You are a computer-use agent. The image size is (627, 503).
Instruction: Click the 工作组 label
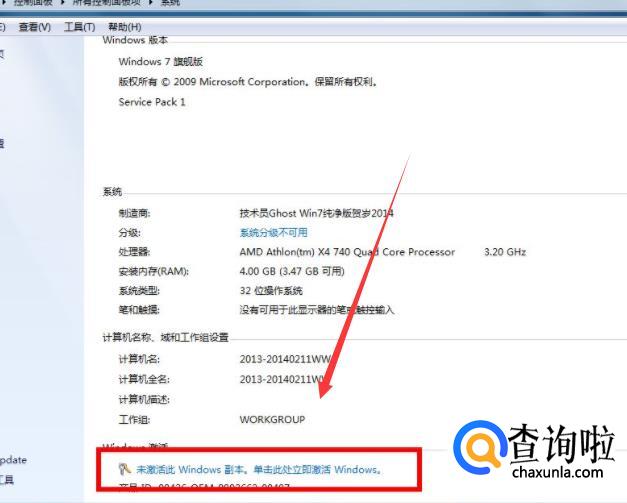tap(134, 419)
